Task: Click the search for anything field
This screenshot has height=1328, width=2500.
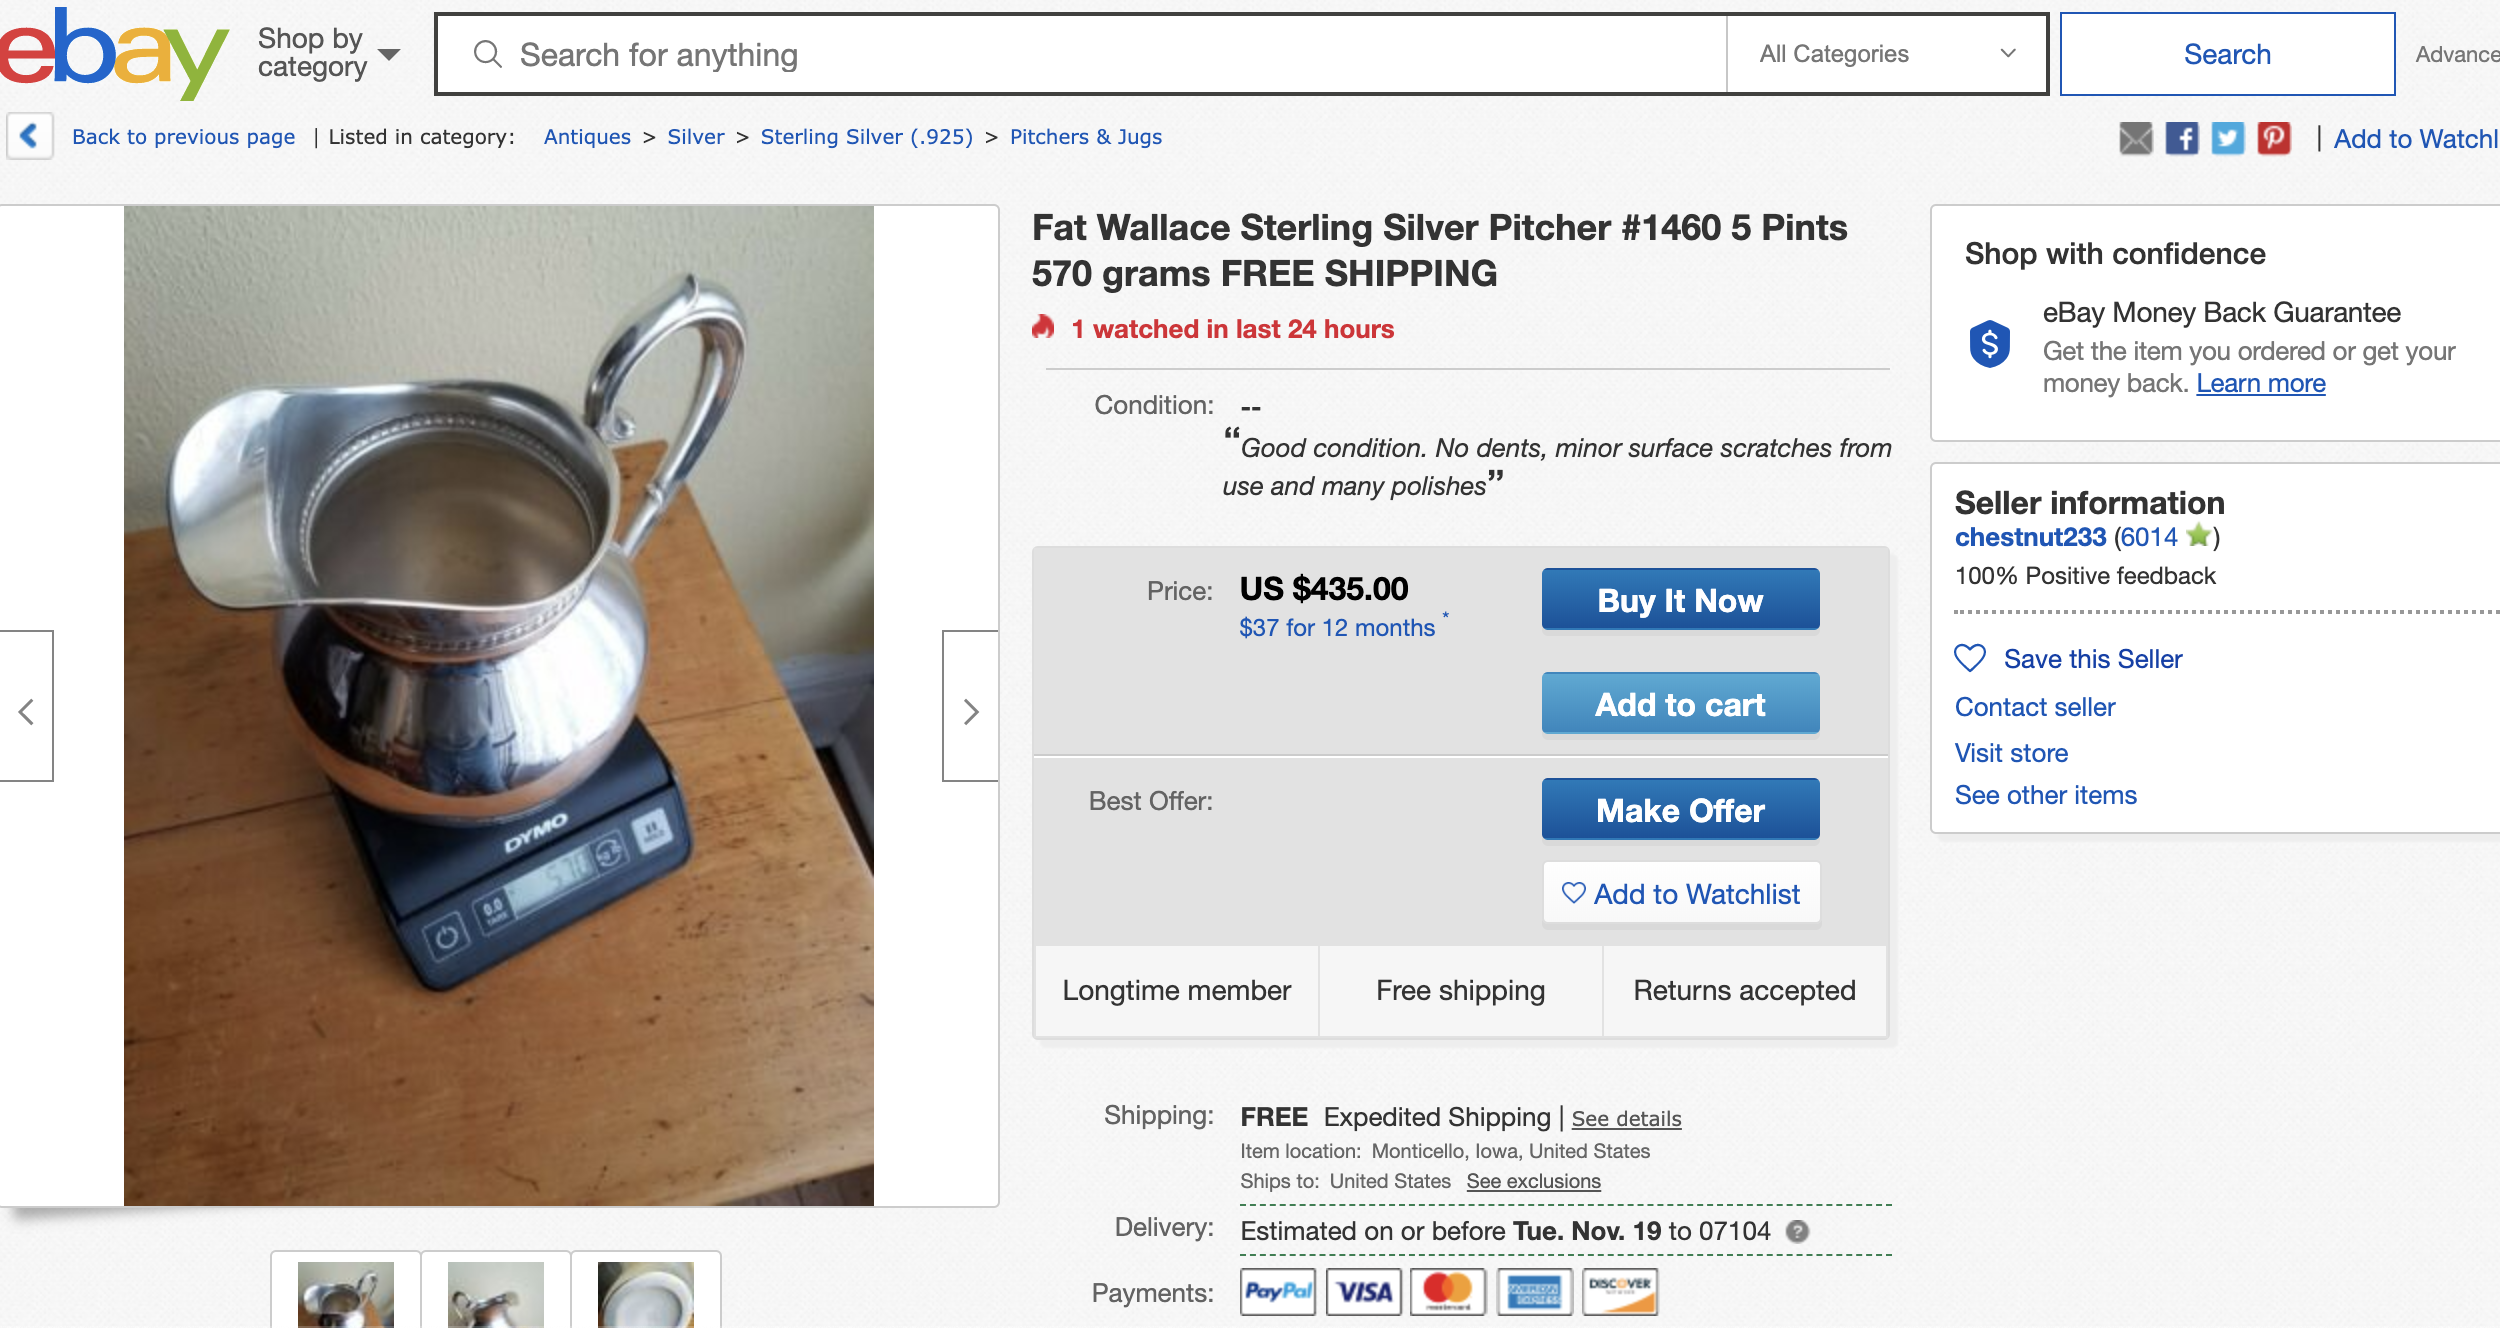Action: pyautogui.click(x=1100, y=54)
